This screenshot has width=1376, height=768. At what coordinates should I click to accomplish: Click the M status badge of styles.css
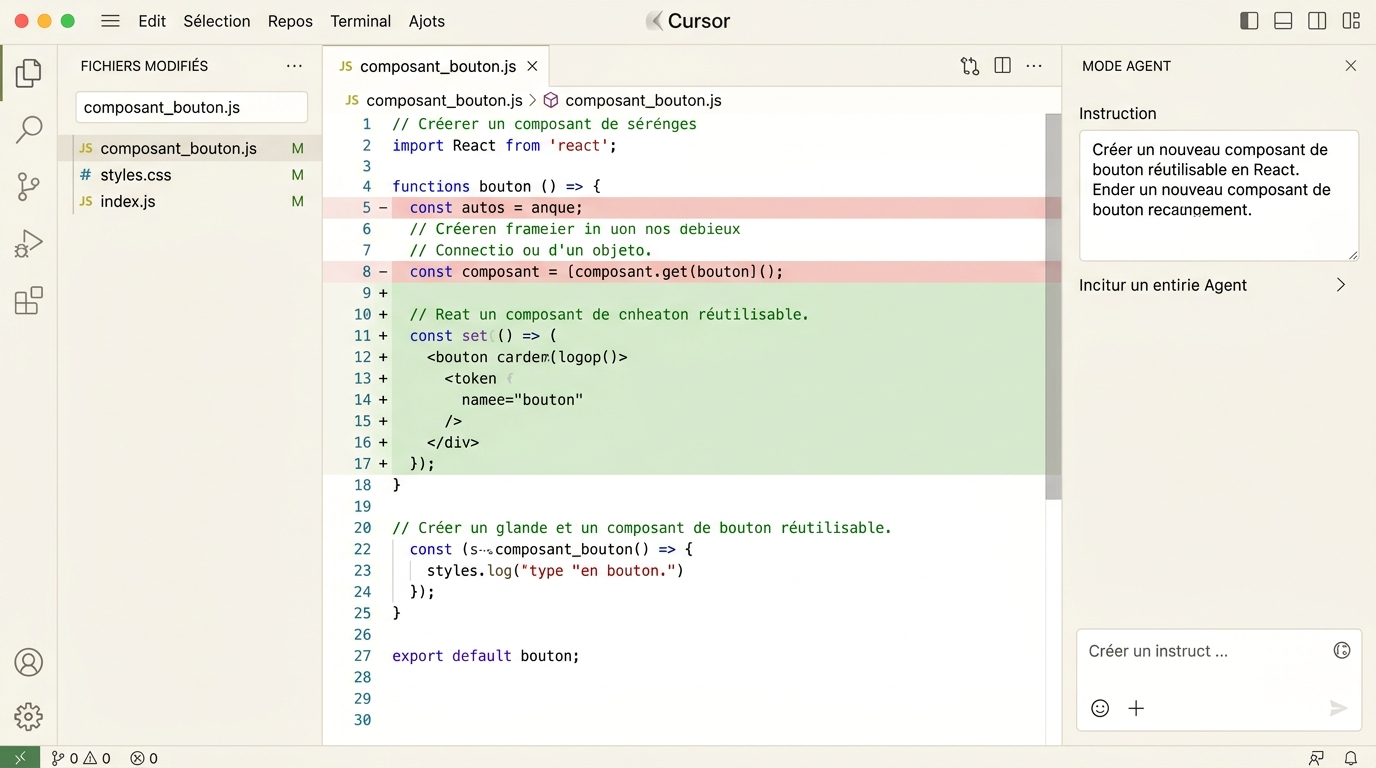tap(297, 175)
